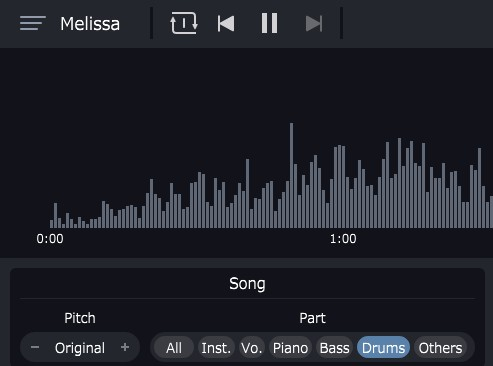This screenshot has width=493, height=366.
Task: Pause playback
Action: pos(269,23)
